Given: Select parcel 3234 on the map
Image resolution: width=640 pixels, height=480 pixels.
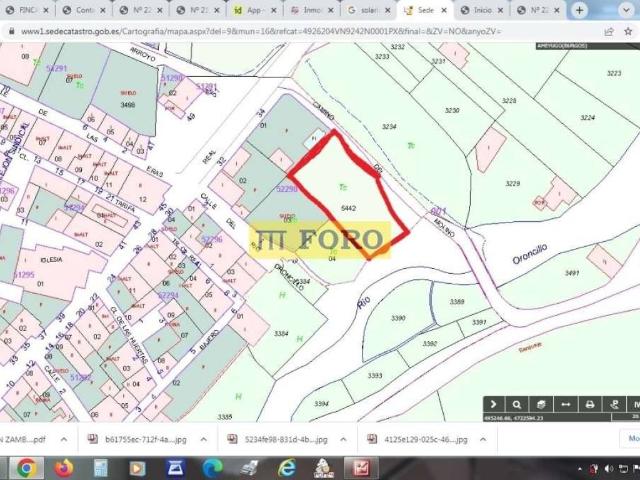Looking at the screenshot, I should [389, 127].
